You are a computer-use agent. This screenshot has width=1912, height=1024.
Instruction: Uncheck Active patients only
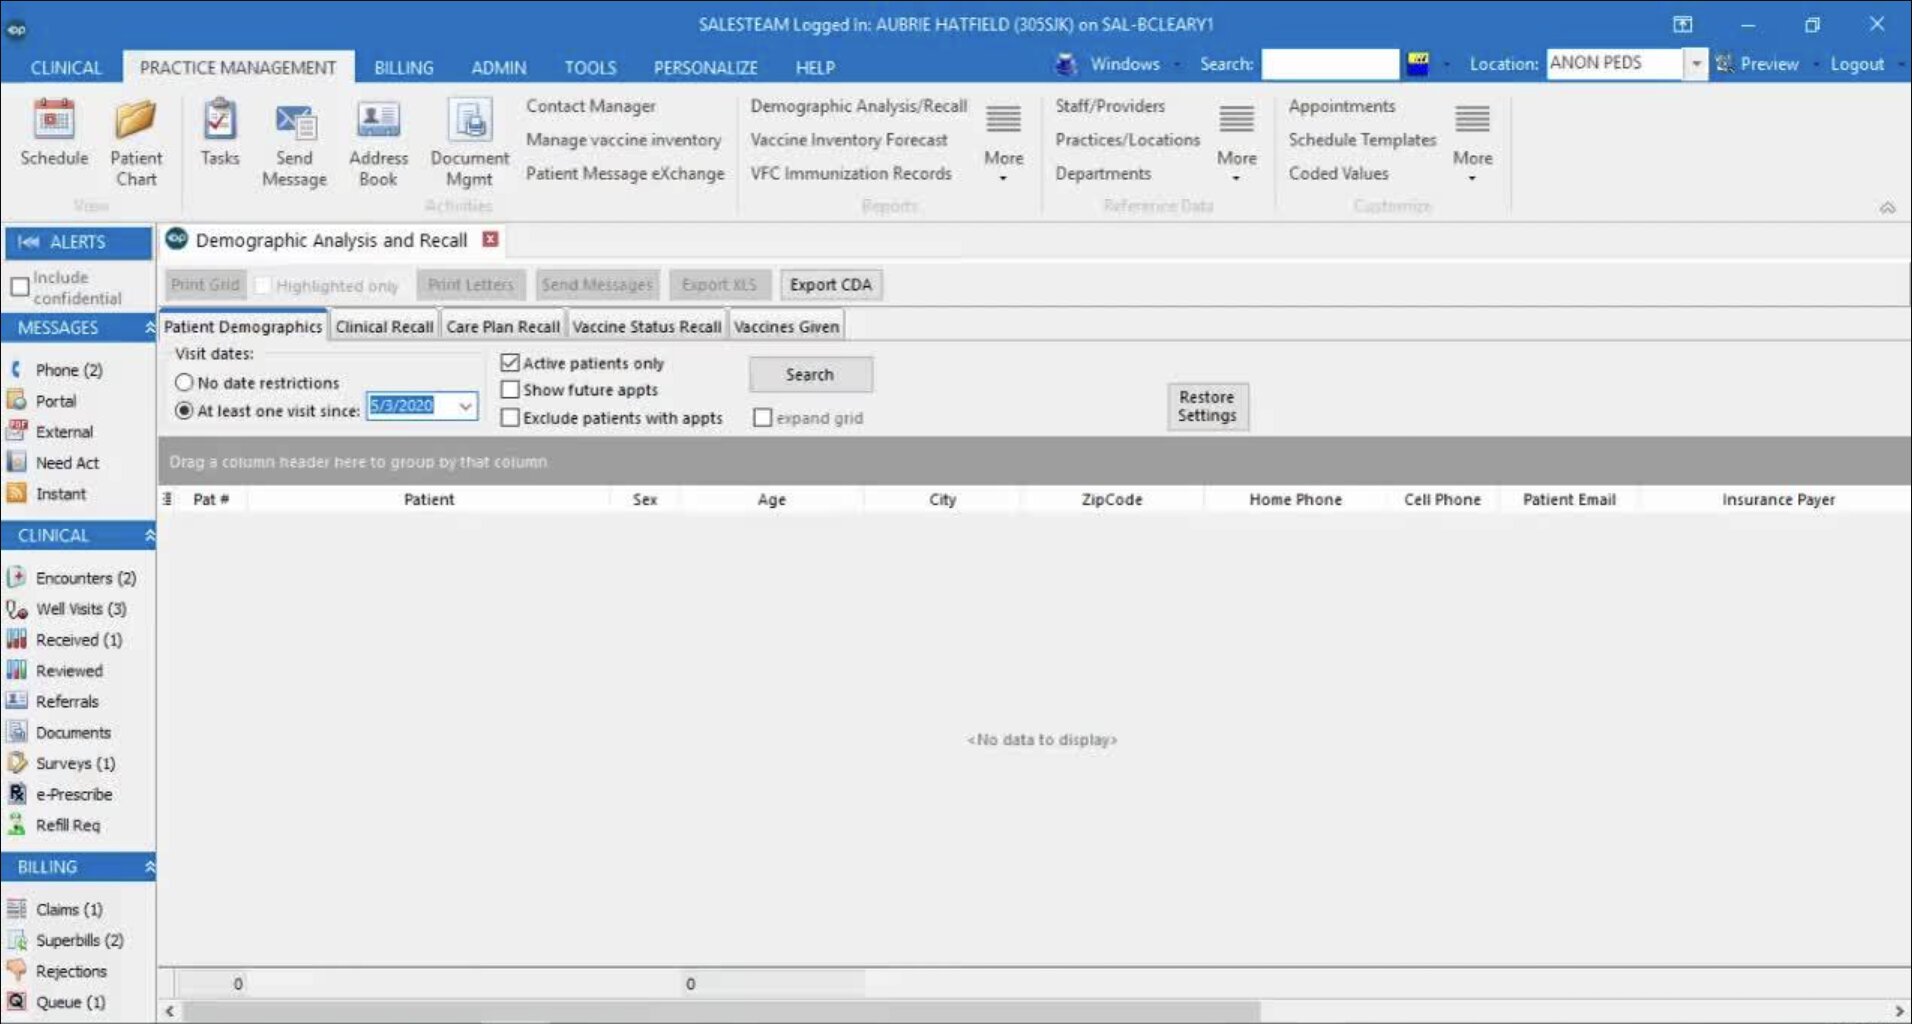tap(510, 363)
